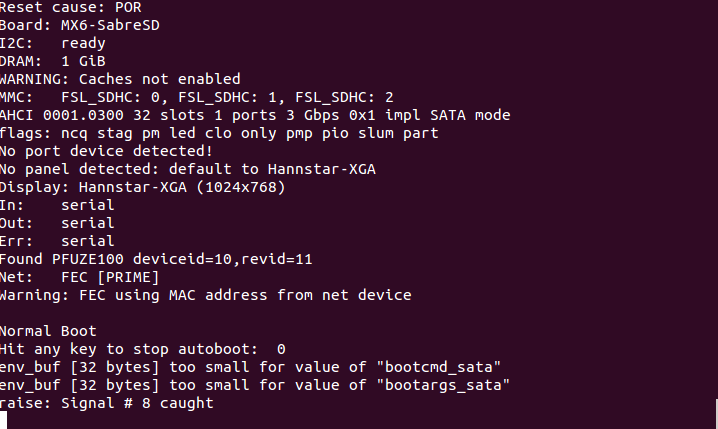
Task: Click the "Net: FEC [PRIME]" line
Action: [76, 277]
